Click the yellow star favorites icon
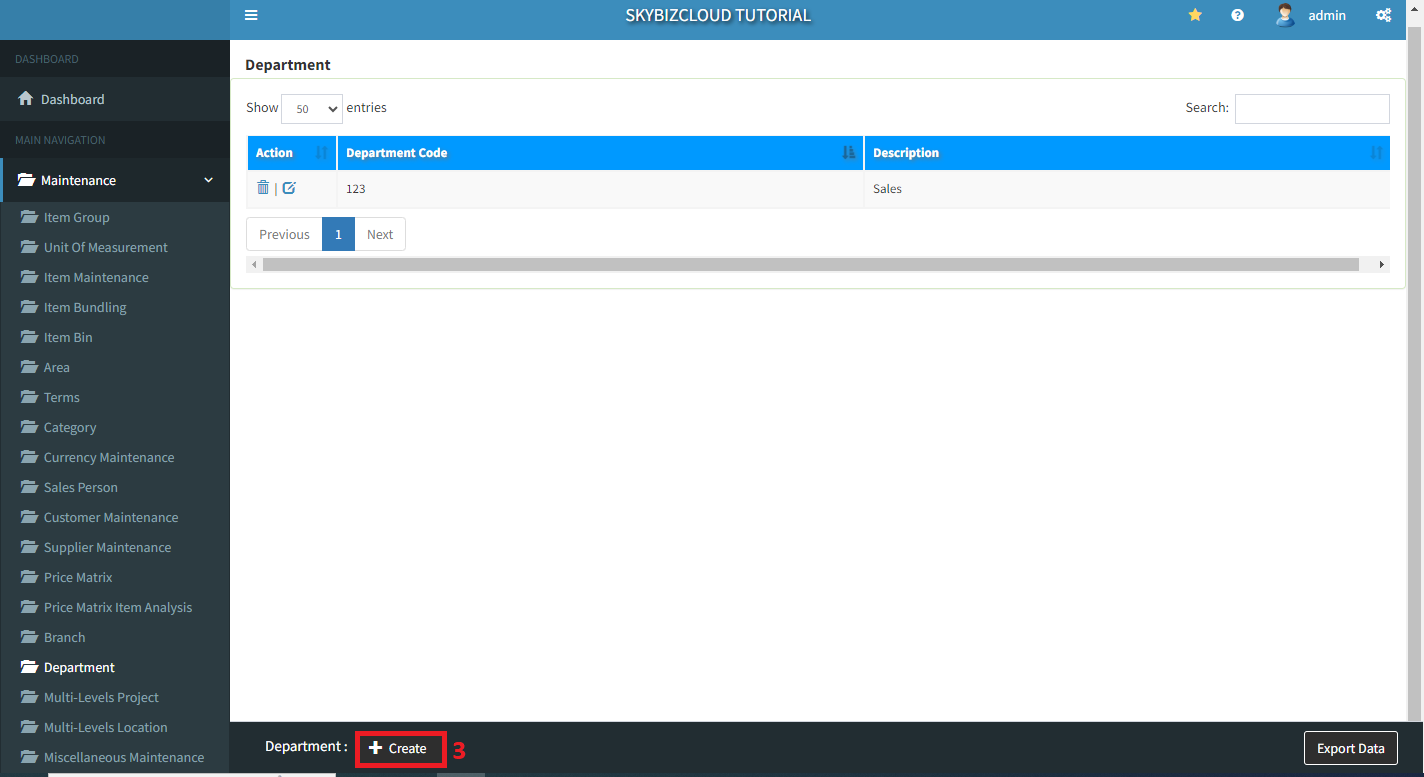Image resolution: width=1424 pixels, height=777 pixels. [x=1195, y=15]
